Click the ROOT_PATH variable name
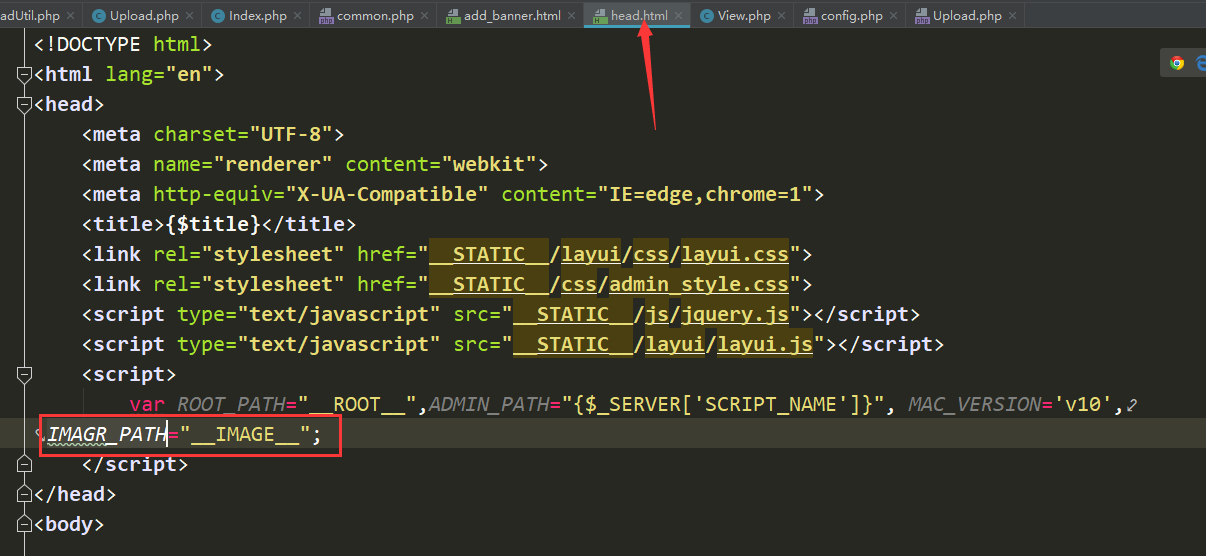This screenshot has width=1206, height=556. click(231, 404)
